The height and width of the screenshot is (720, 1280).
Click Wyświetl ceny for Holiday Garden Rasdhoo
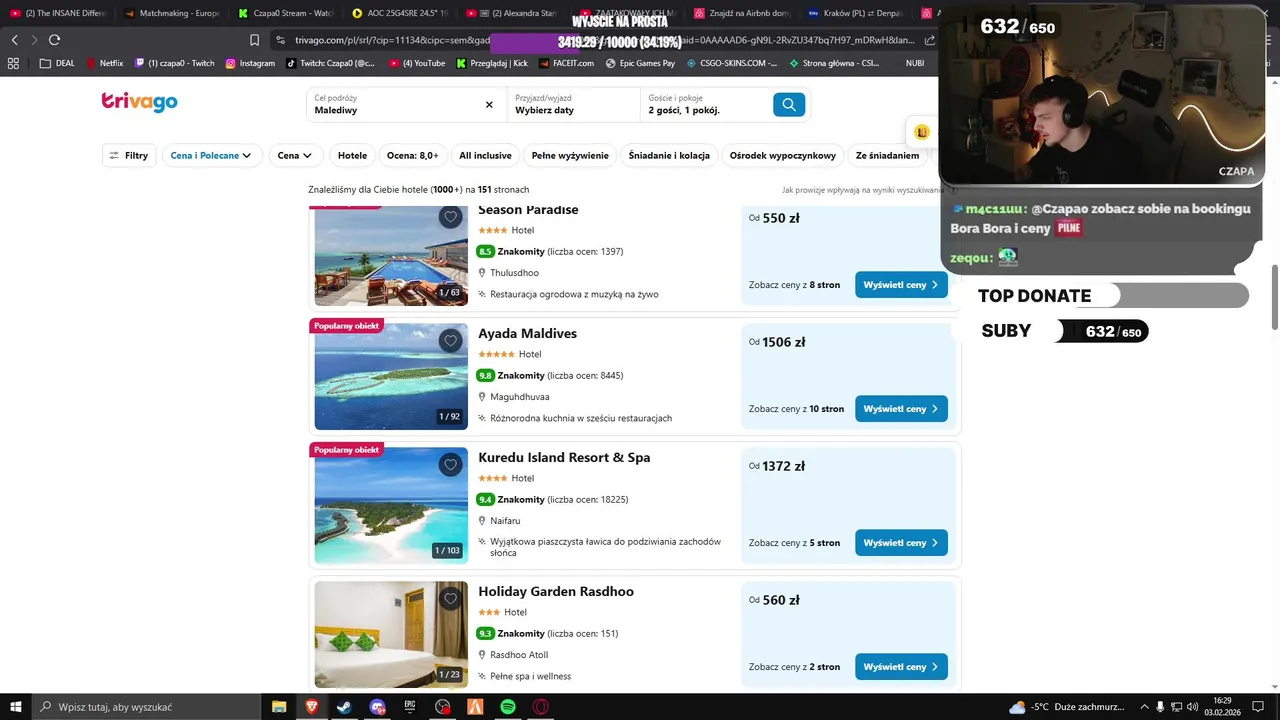coord(901,667)
